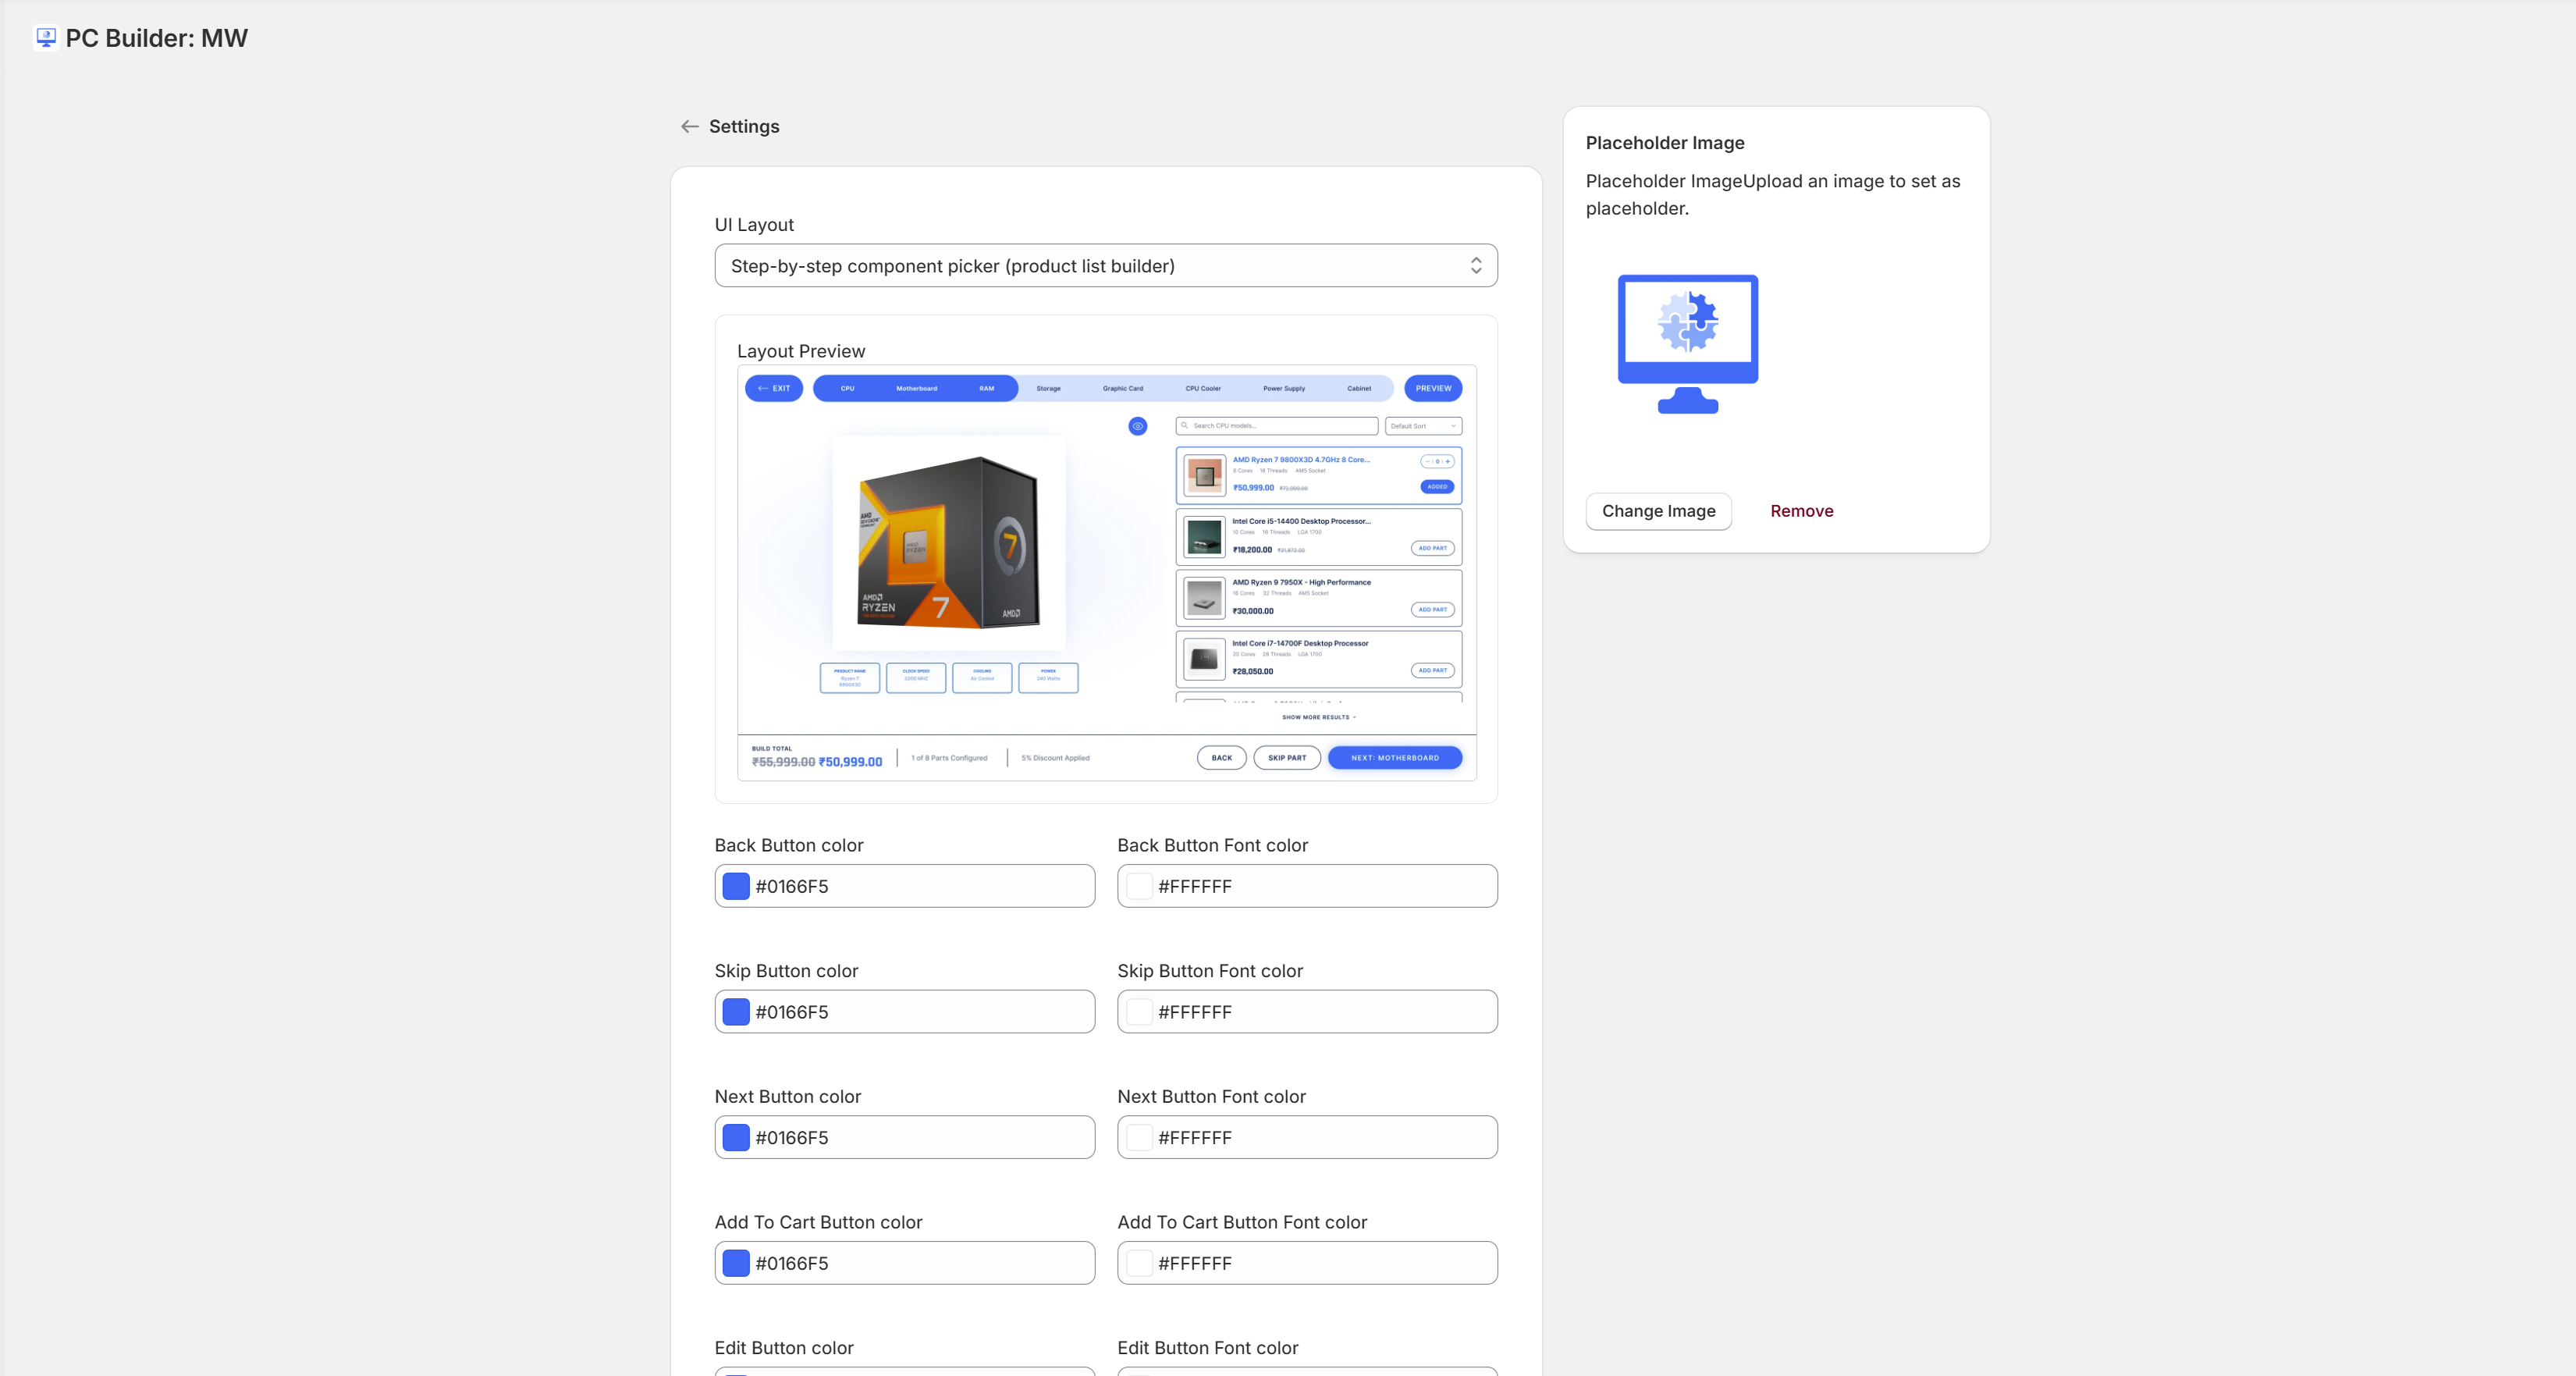Click the Remove link for the placeholder image

1801,511
